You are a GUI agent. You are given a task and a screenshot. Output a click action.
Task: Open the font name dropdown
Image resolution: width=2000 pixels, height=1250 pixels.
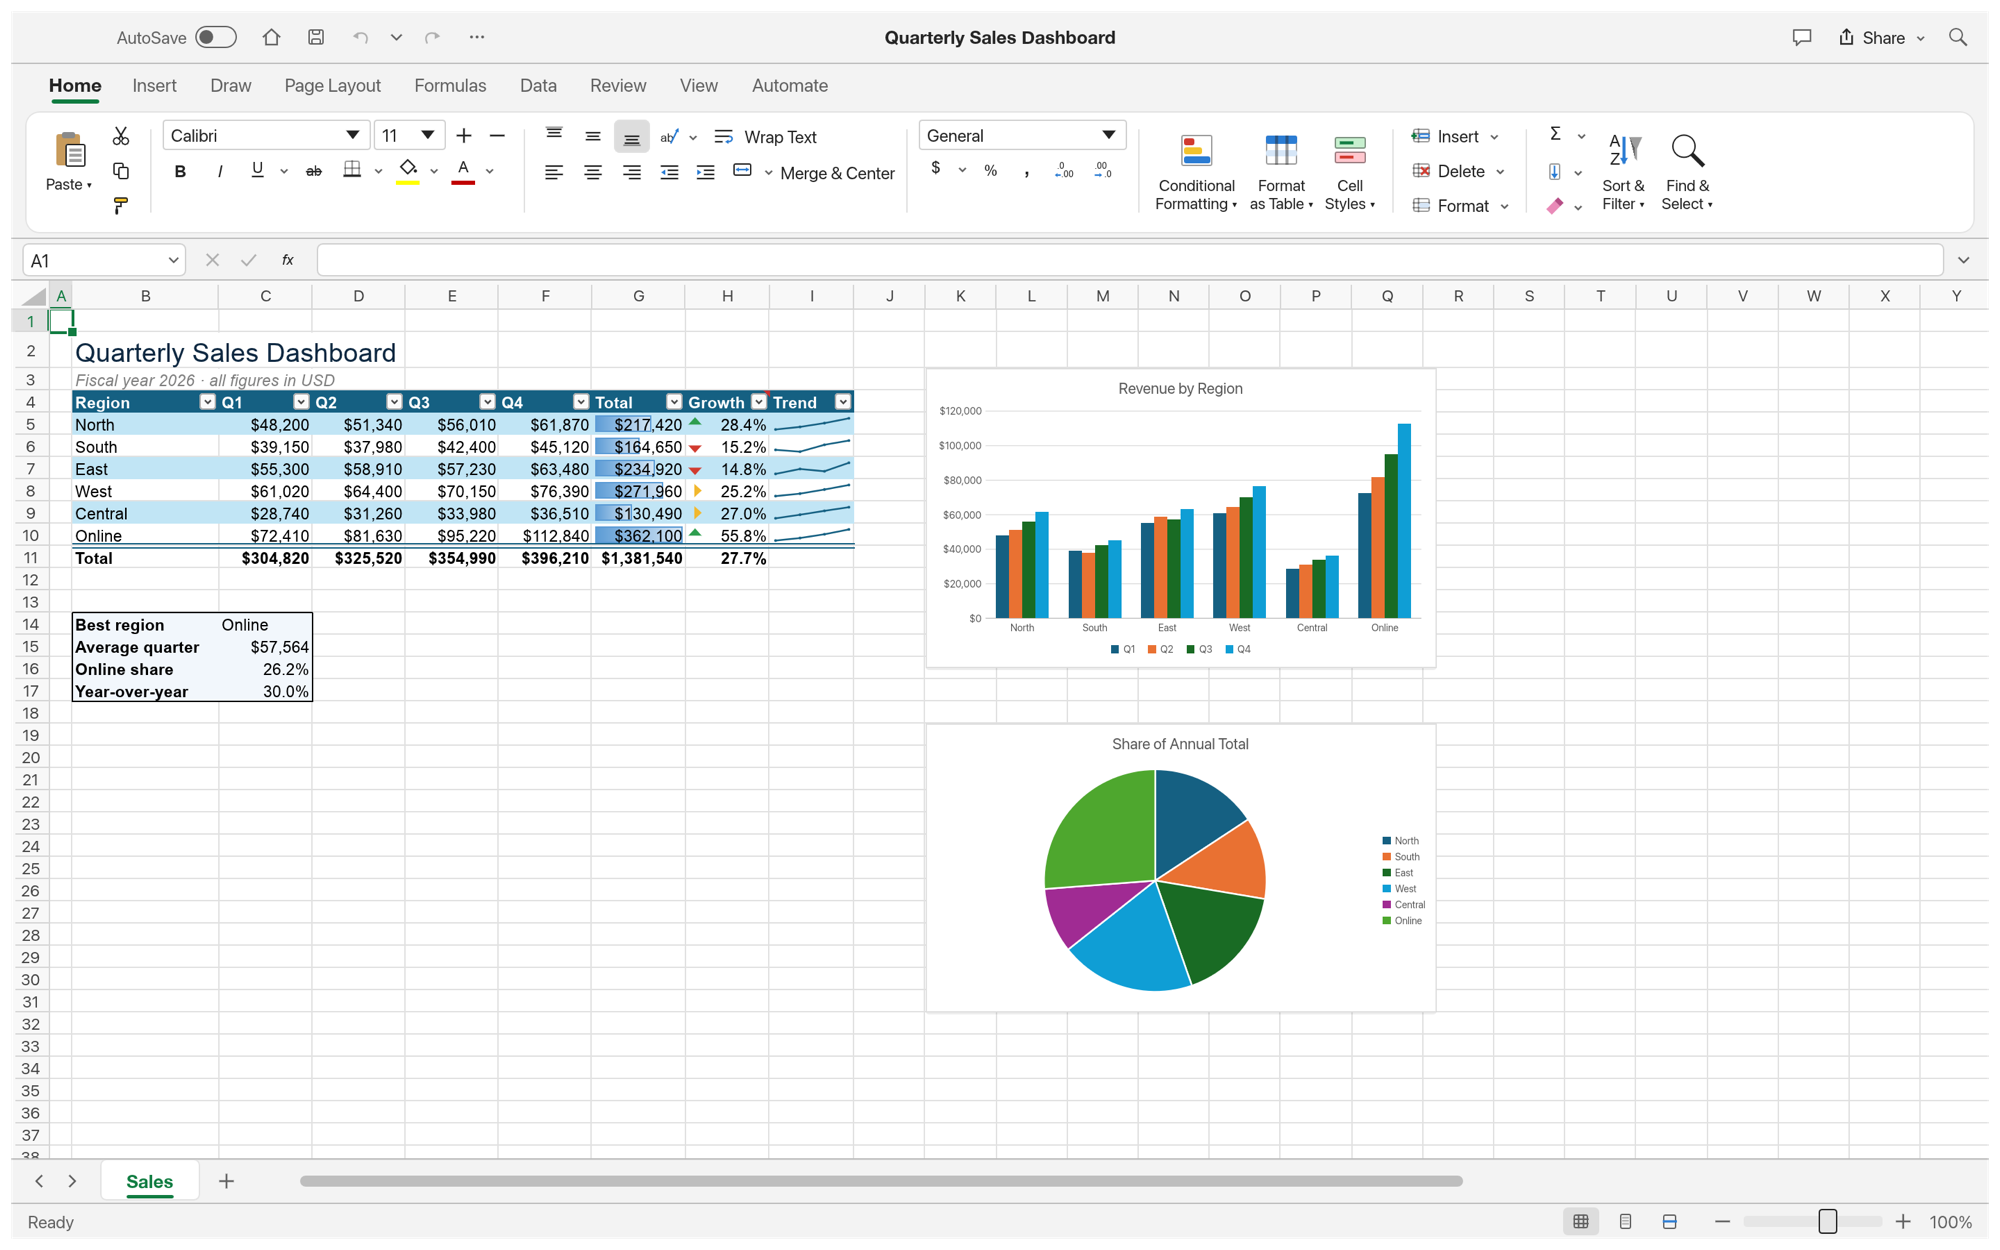(x=352, y=136)
